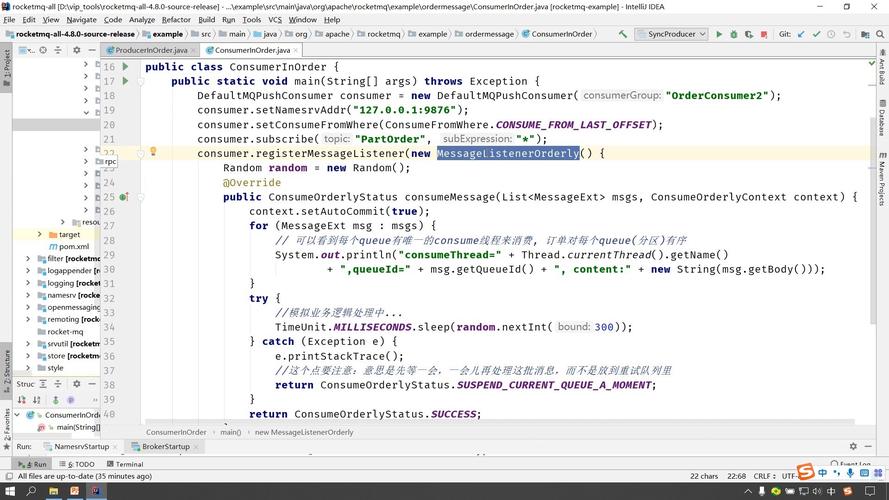
Task: Run main method gutter arrow at line 17
Action: coord(125,81)
